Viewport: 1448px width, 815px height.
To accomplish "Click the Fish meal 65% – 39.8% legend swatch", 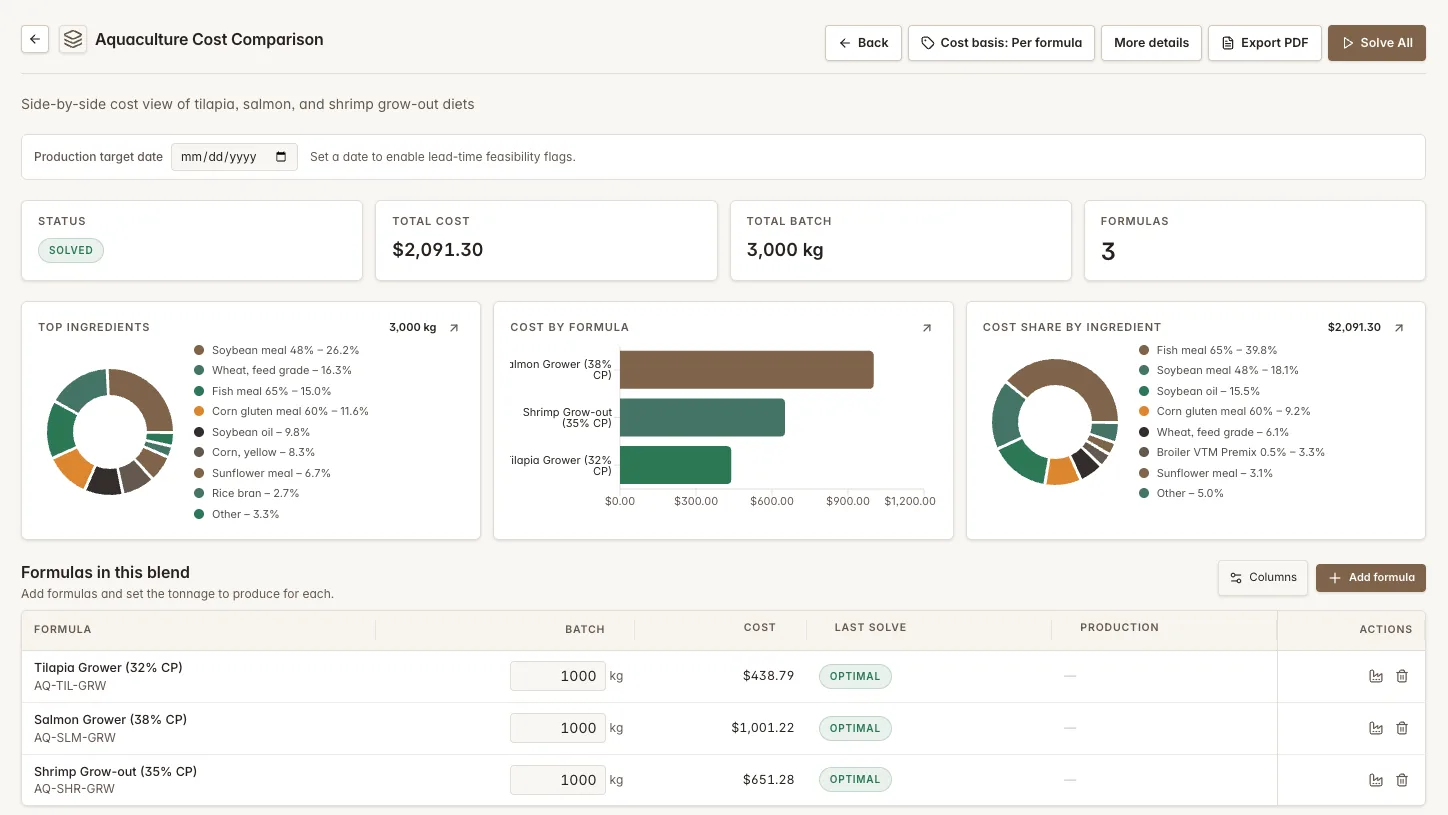I will click(x=1144, y=350).
